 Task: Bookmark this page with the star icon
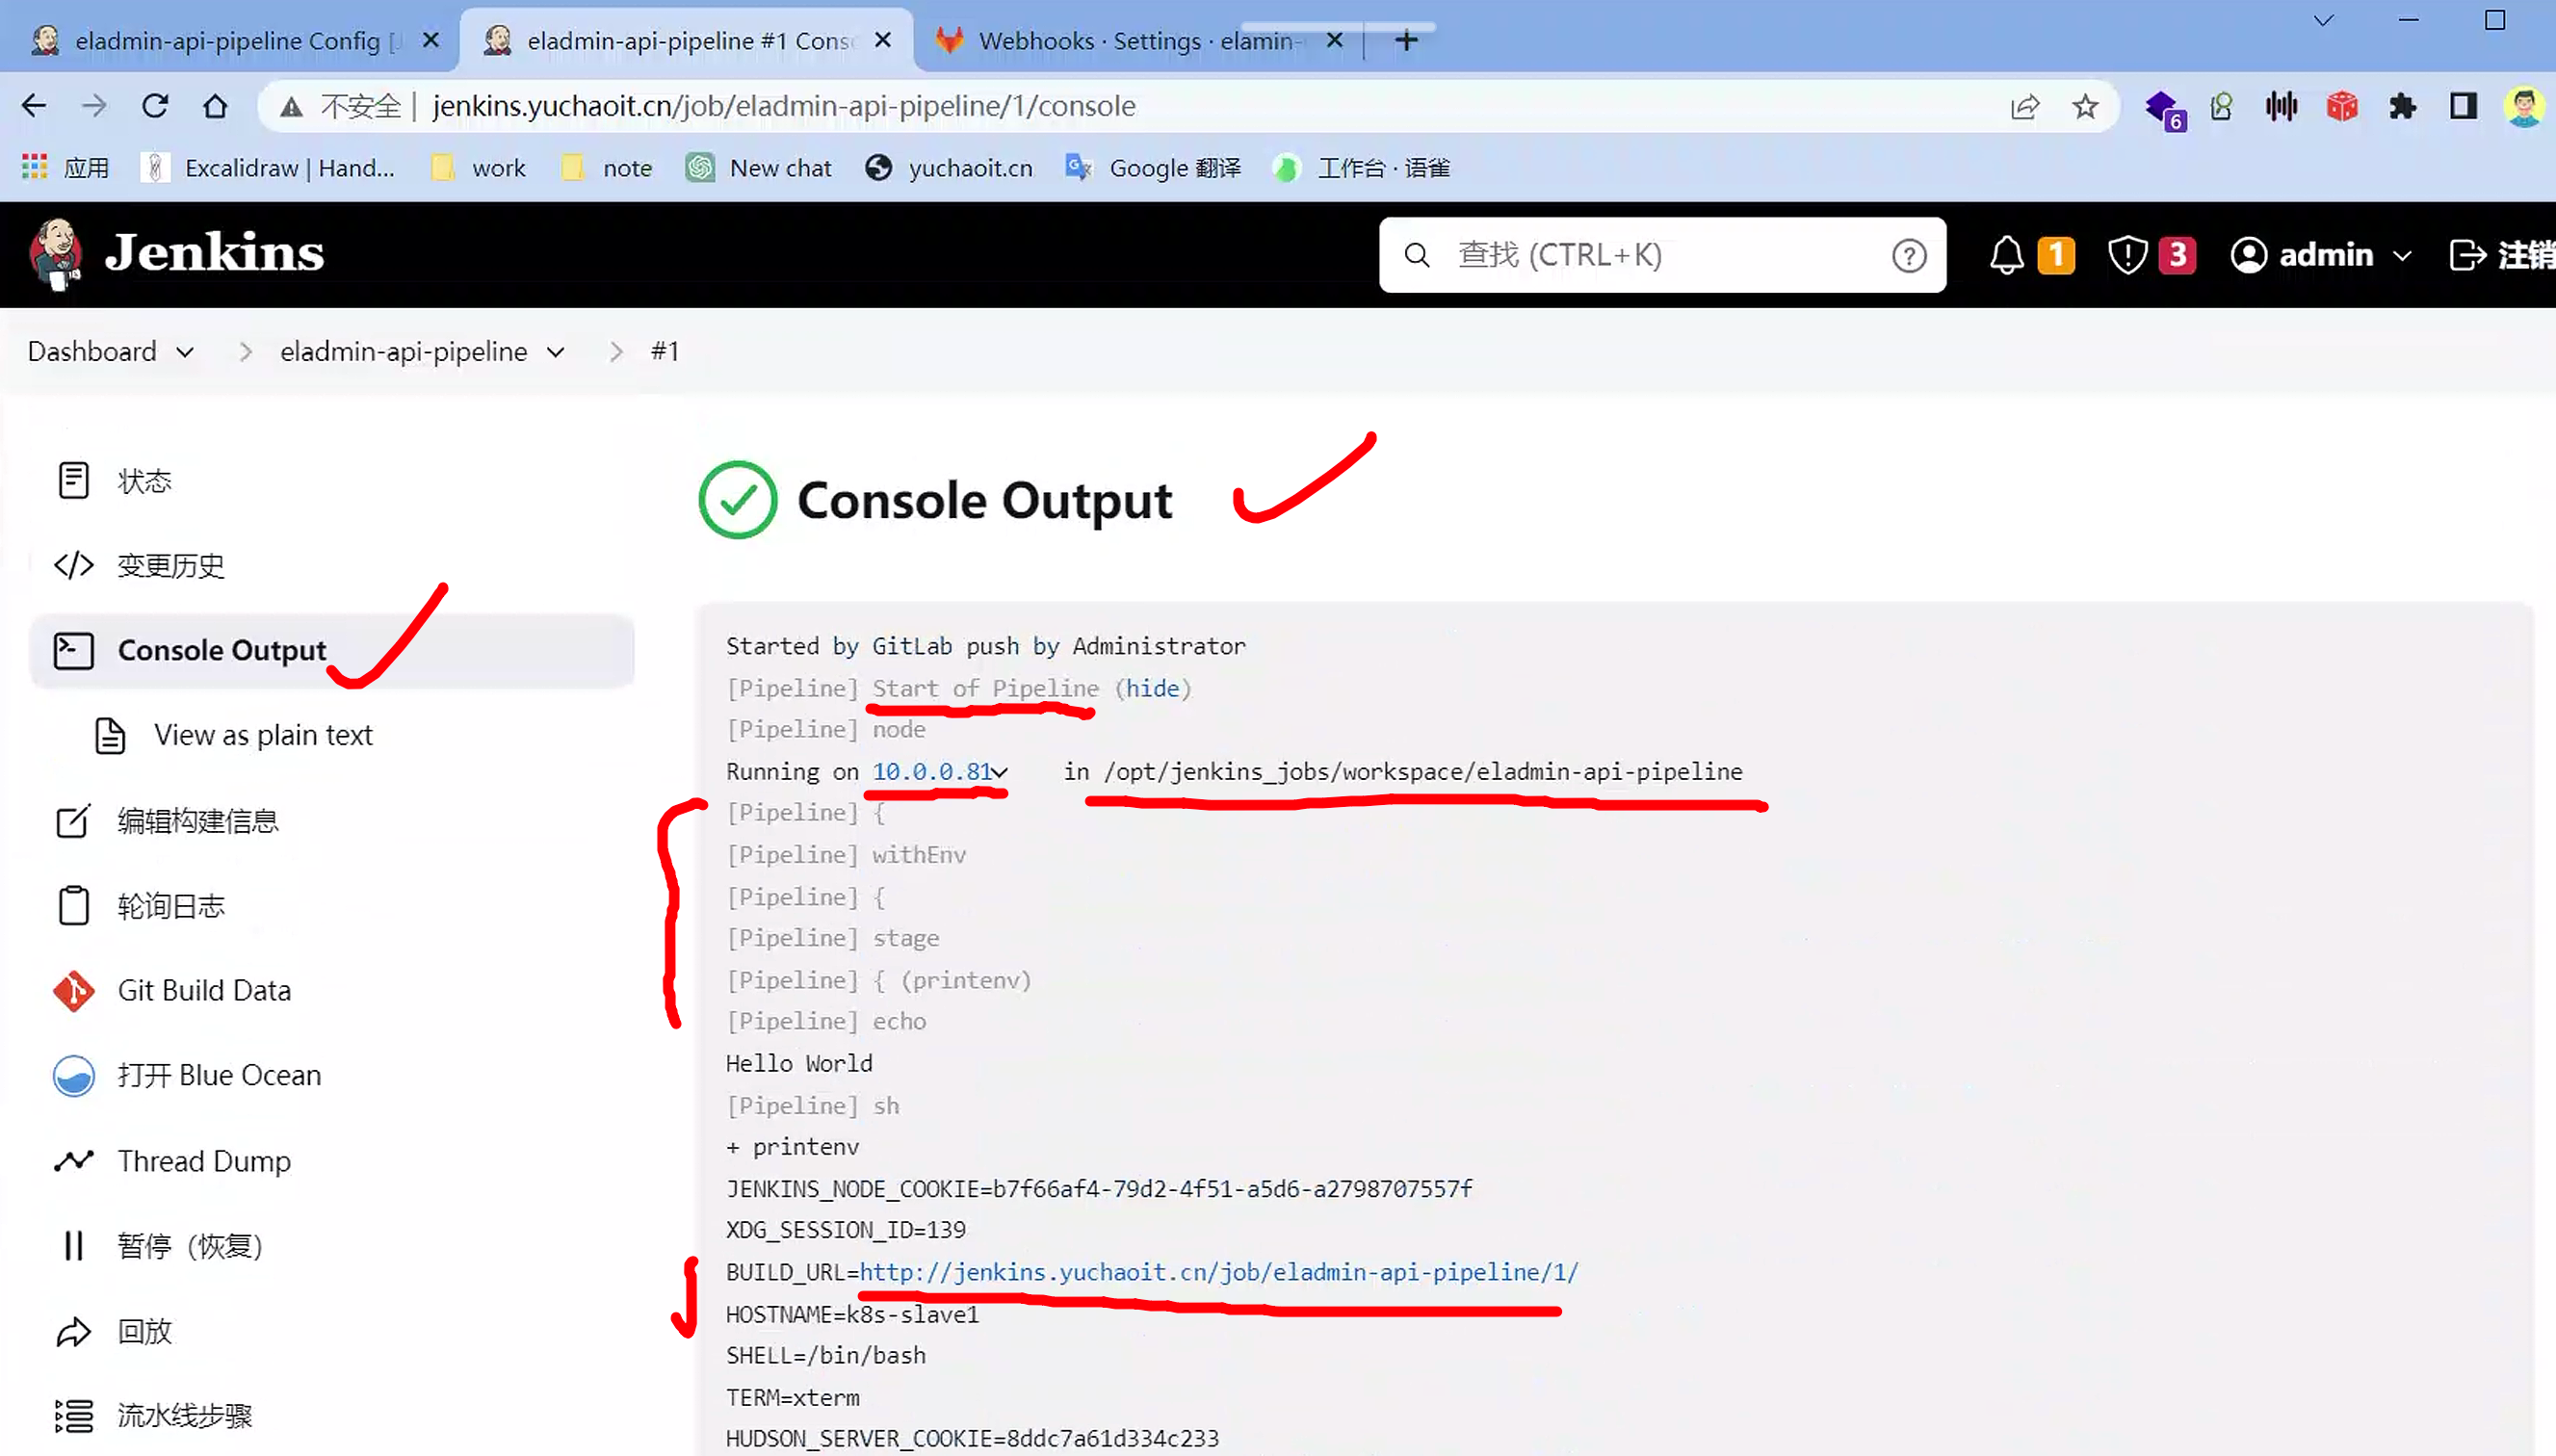point(2085,106)
